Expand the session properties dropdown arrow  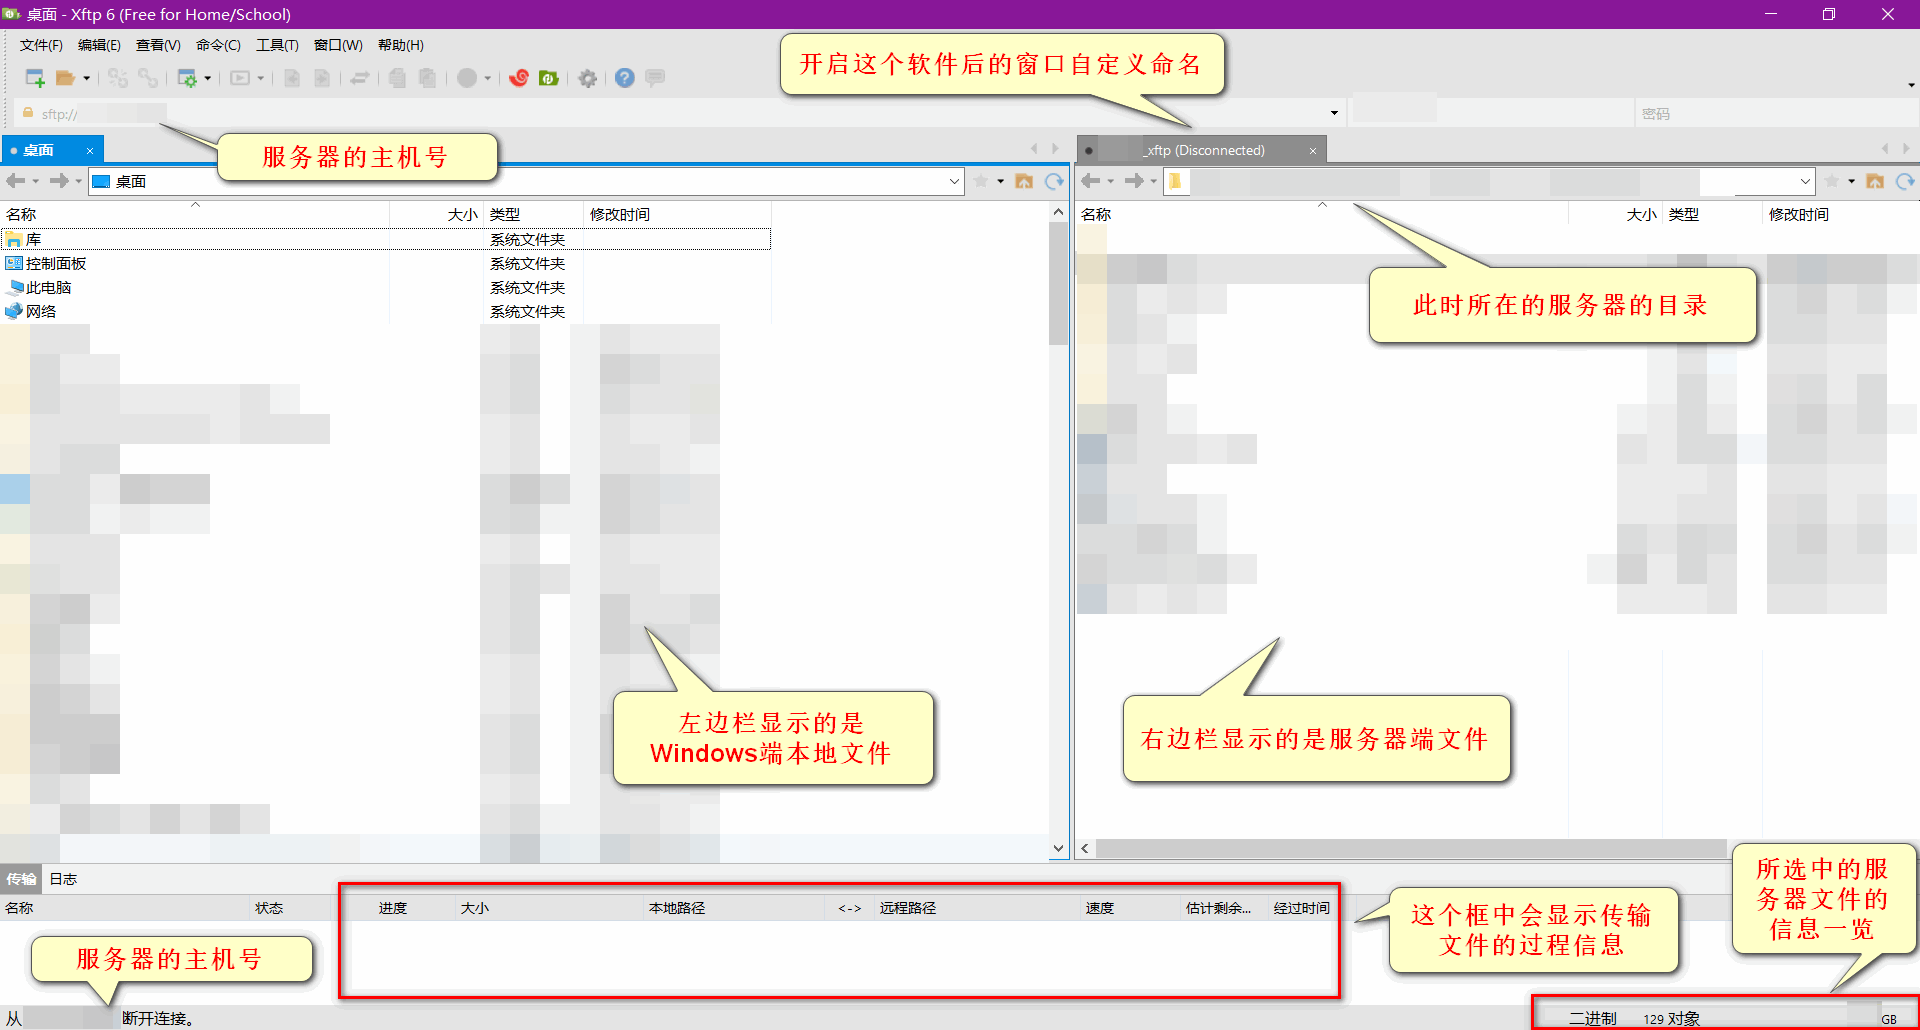click(208, 78)
